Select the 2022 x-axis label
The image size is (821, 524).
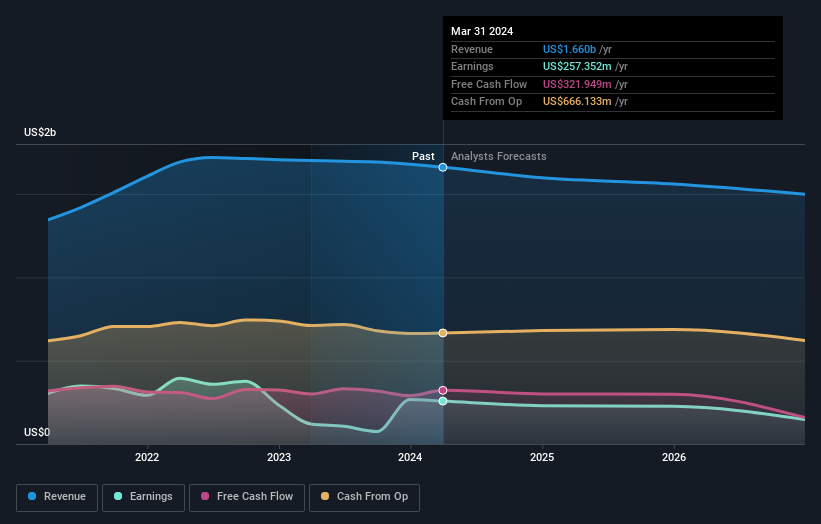[147, 457]
